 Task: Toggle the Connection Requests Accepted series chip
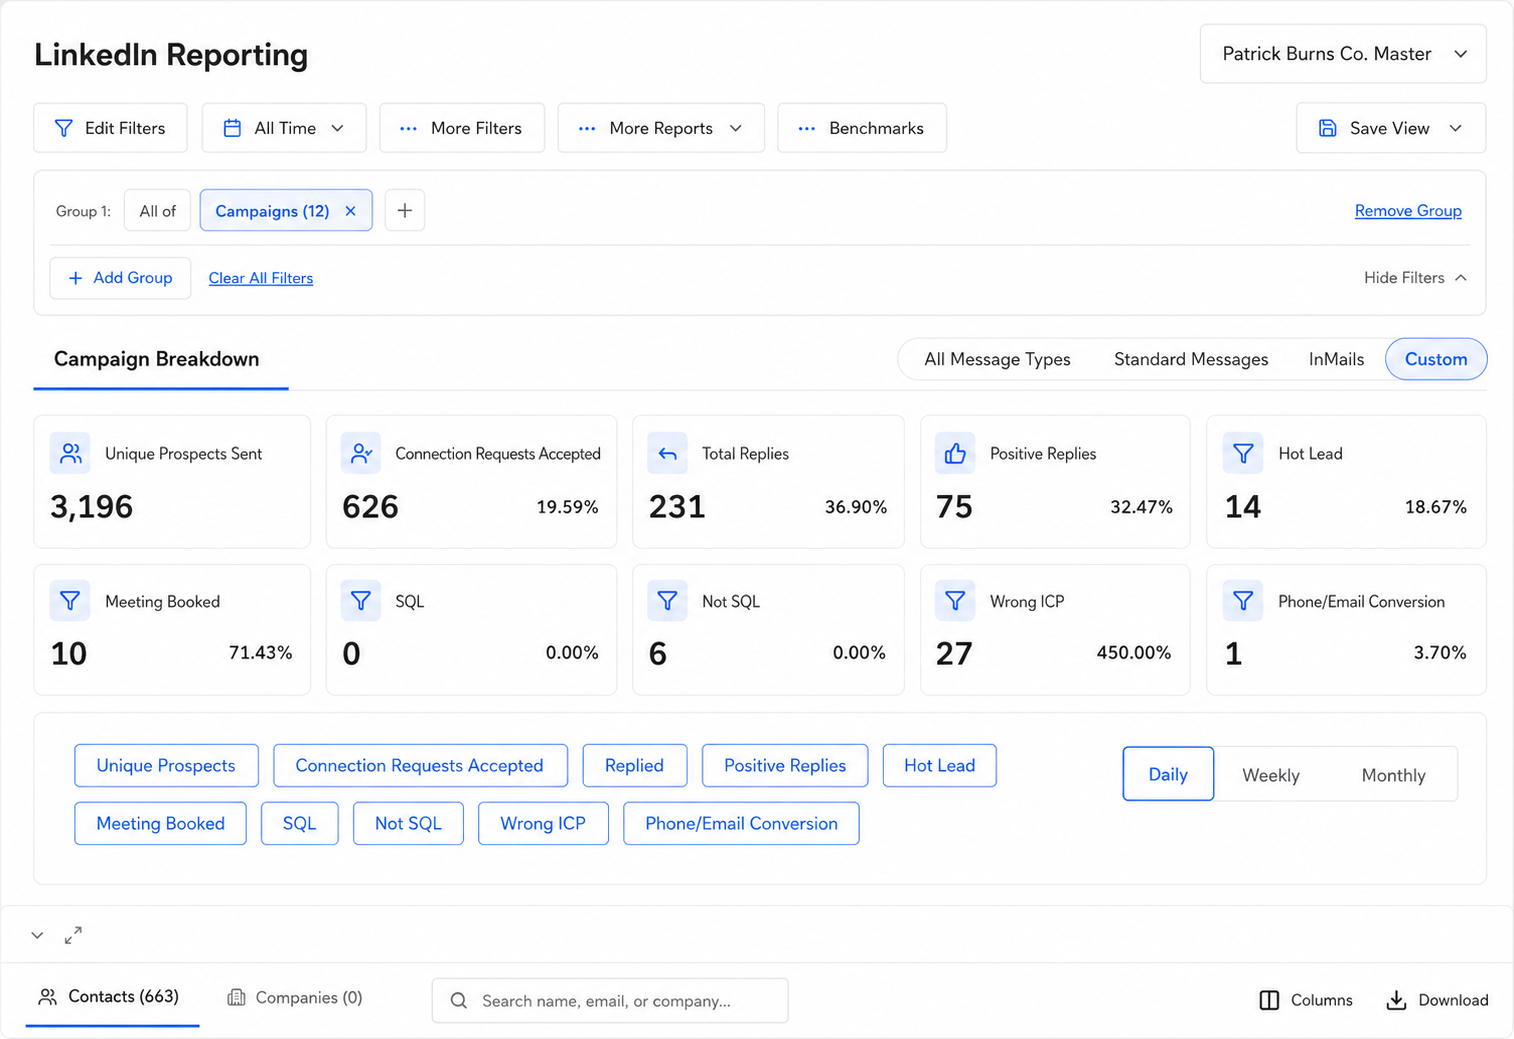(x=420, y=765)
